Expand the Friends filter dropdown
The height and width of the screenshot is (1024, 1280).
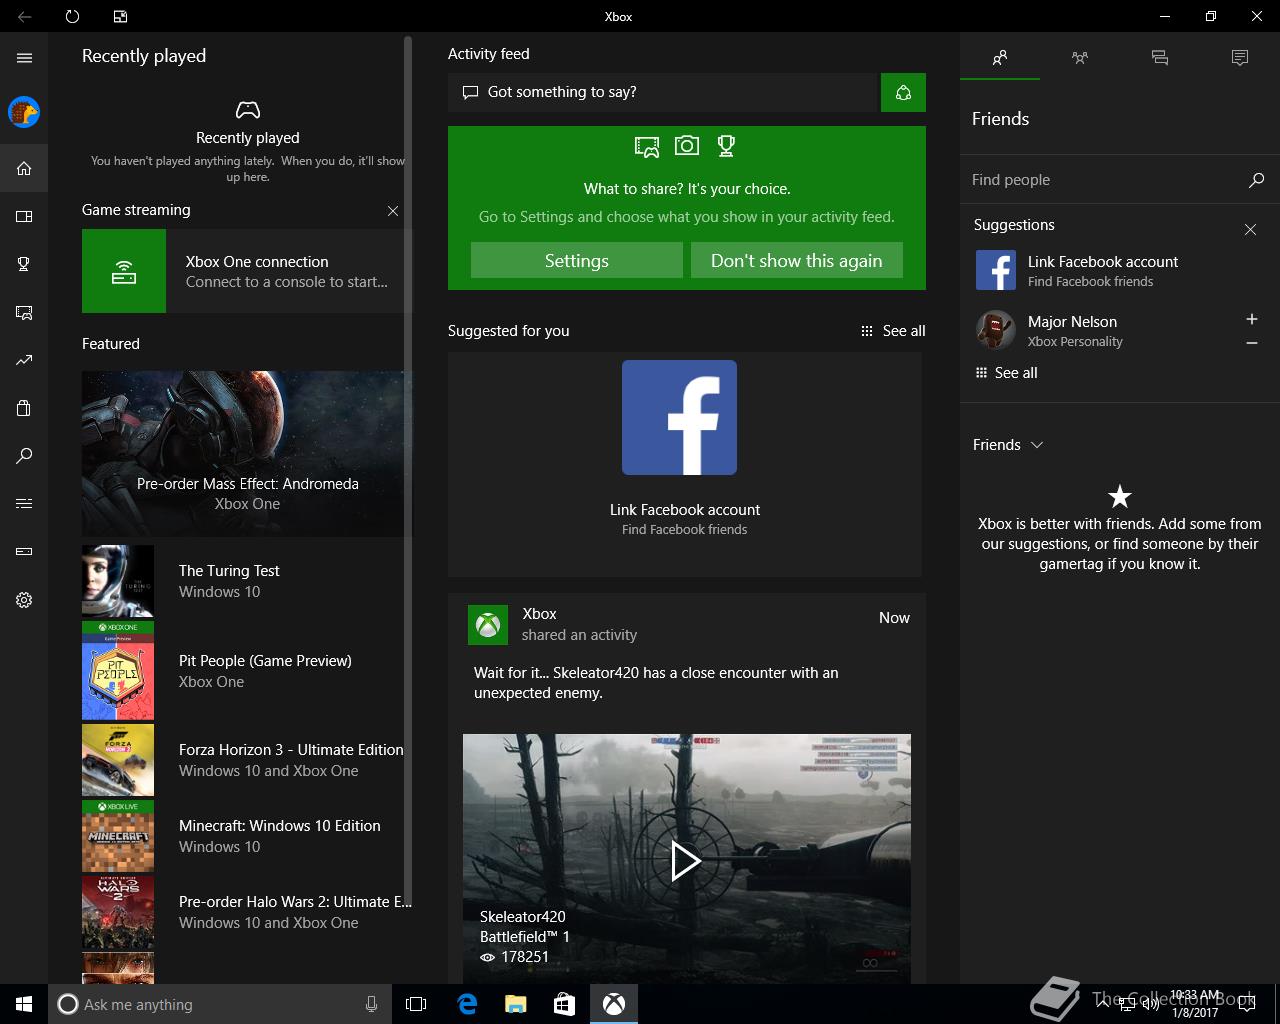pyautogui.click(x=1008, y=445)
